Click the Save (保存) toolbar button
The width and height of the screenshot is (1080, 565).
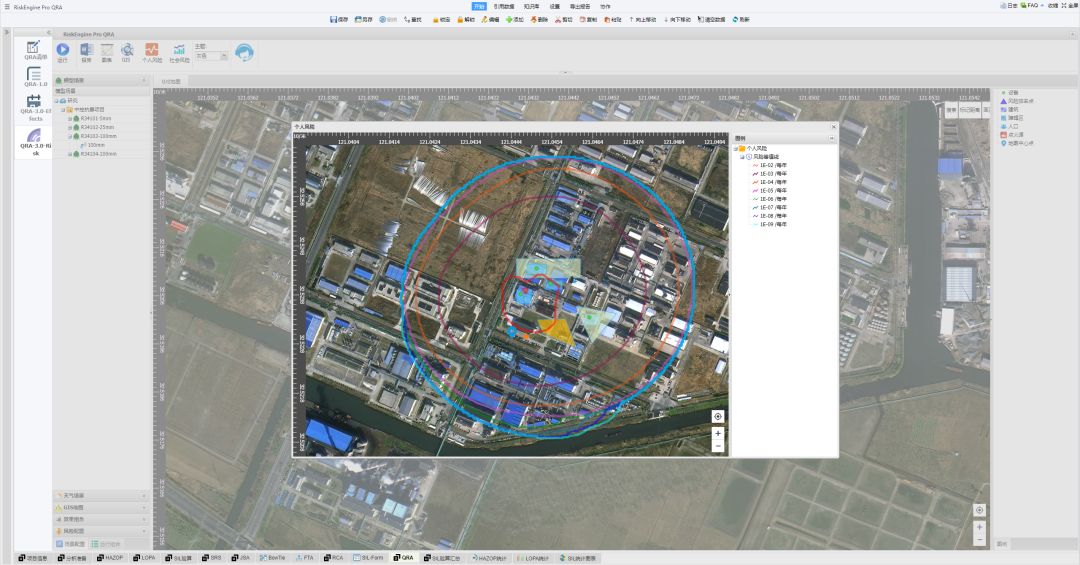pyautogui.click(x=339, y=19)
